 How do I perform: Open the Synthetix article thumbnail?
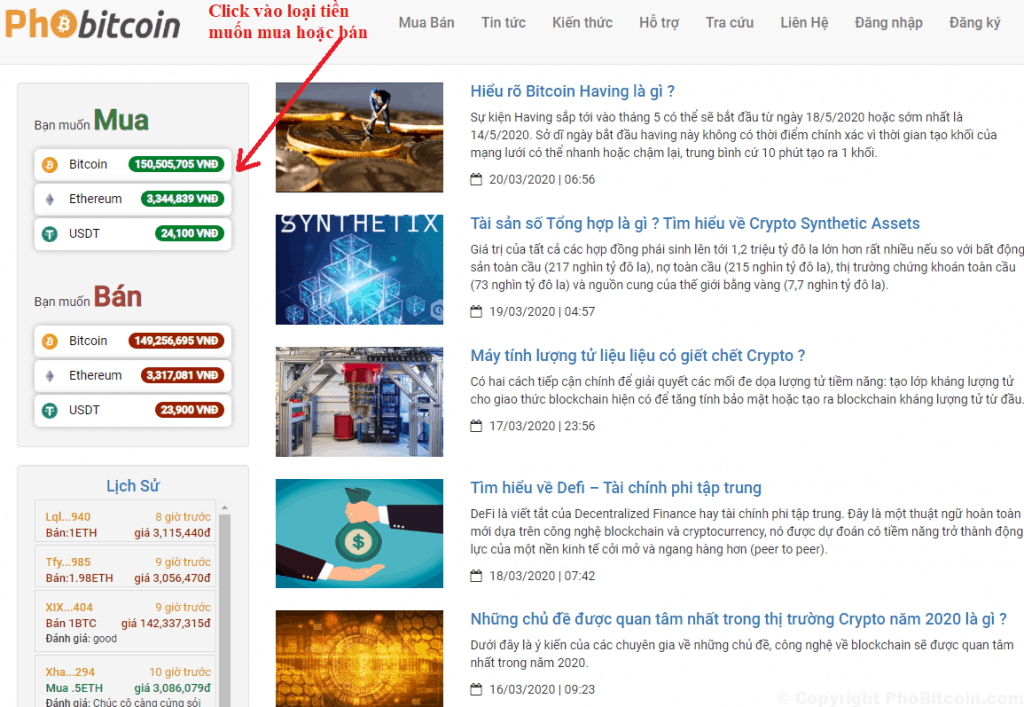(359, 269)
